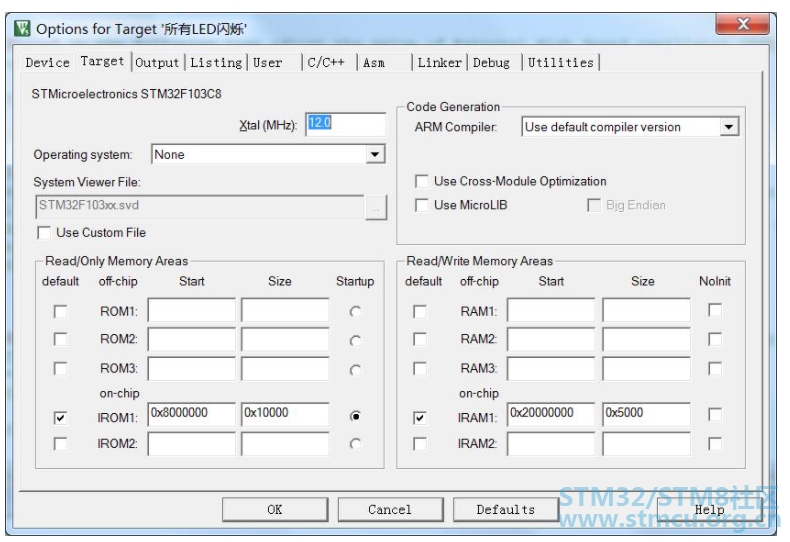Enable NoInit for RAM2
Viewport: 790px width, 542px height.
click(x=714, y=340)
